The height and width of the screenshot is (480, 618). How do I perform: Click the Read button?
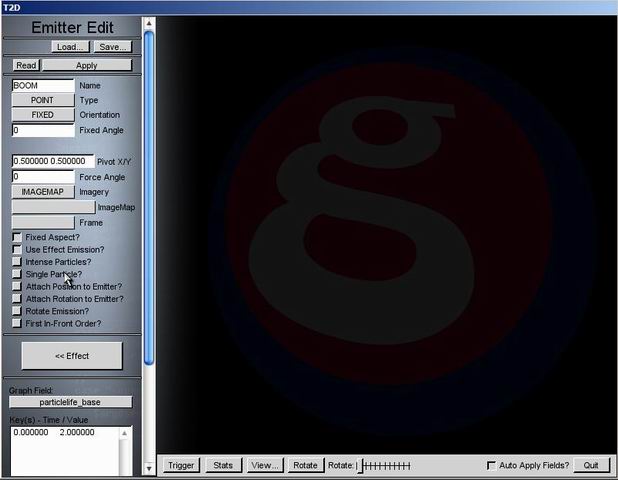point(26,65)
